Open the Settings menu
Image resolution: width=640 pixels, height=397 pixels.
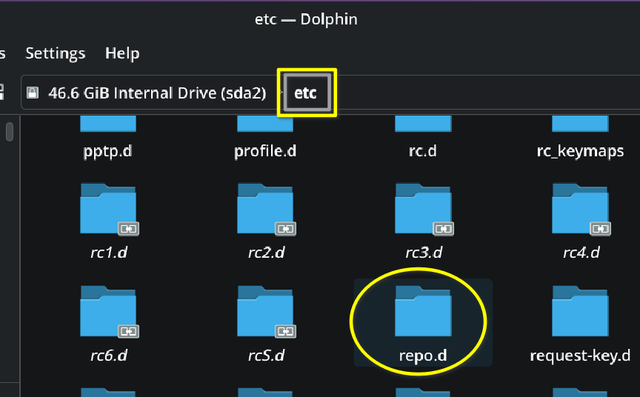point(56,53)
